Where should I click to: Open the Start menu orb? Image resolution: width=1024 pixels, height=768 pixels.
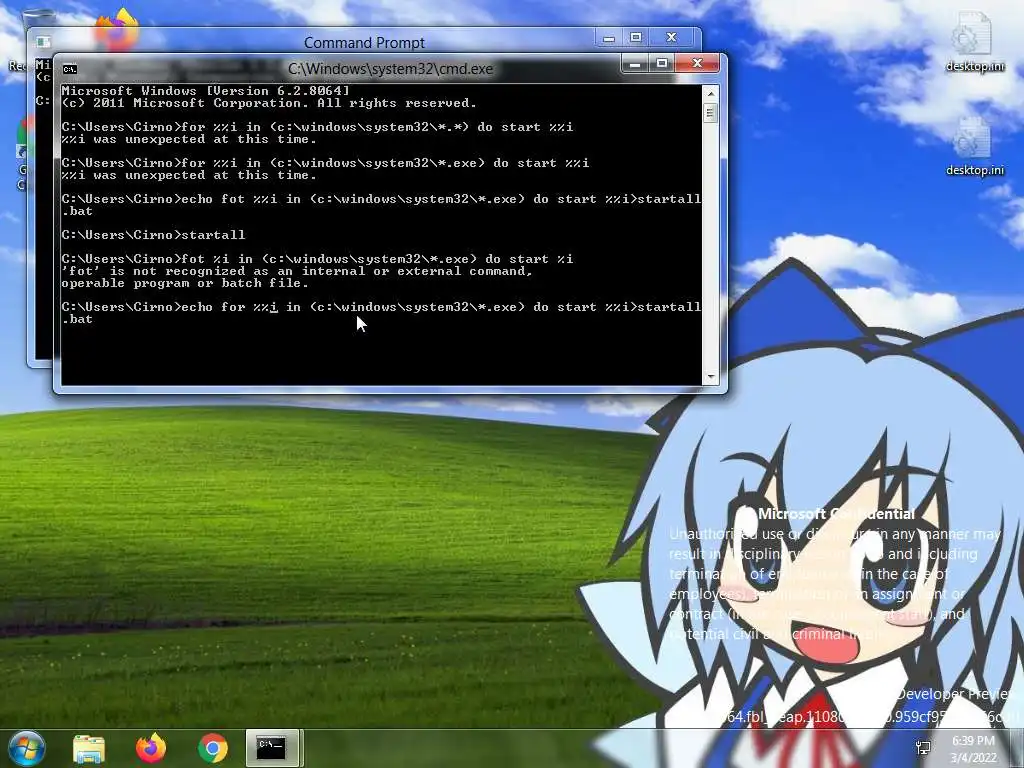pos(25,748)
